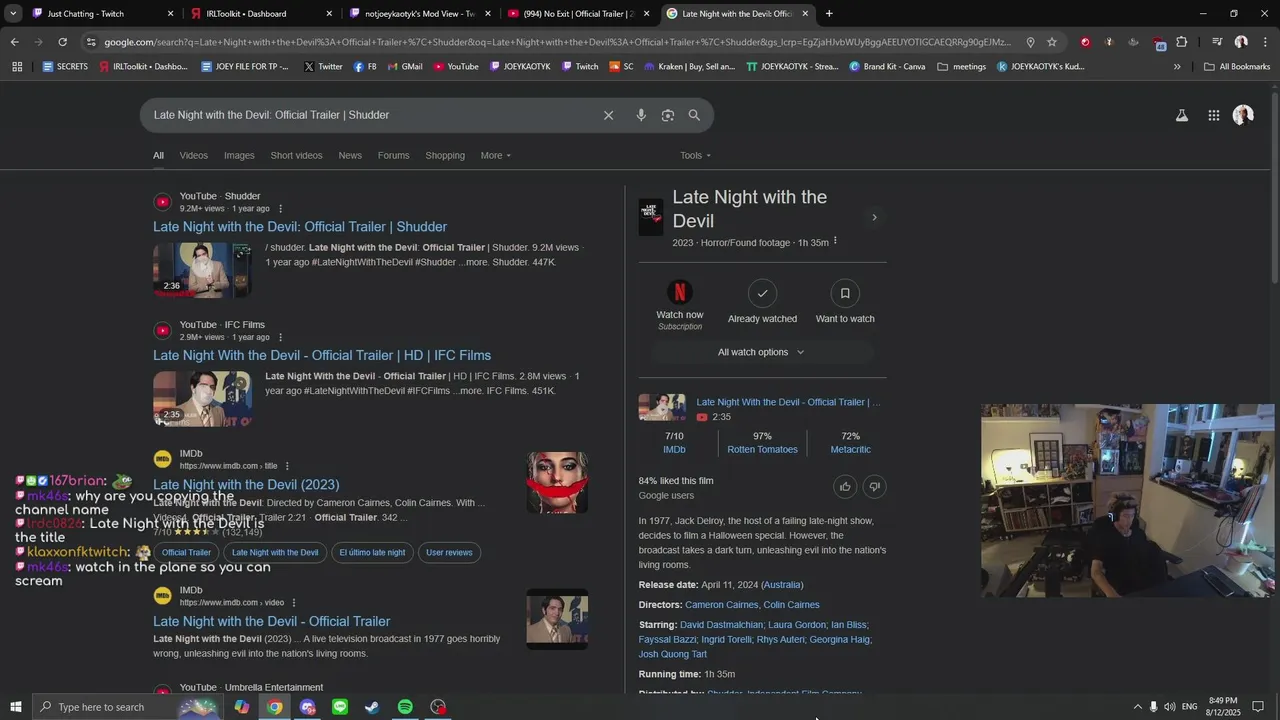
Task: Switch to notjoeykaotyk's Mod View tab
Action: click(420, 14)
